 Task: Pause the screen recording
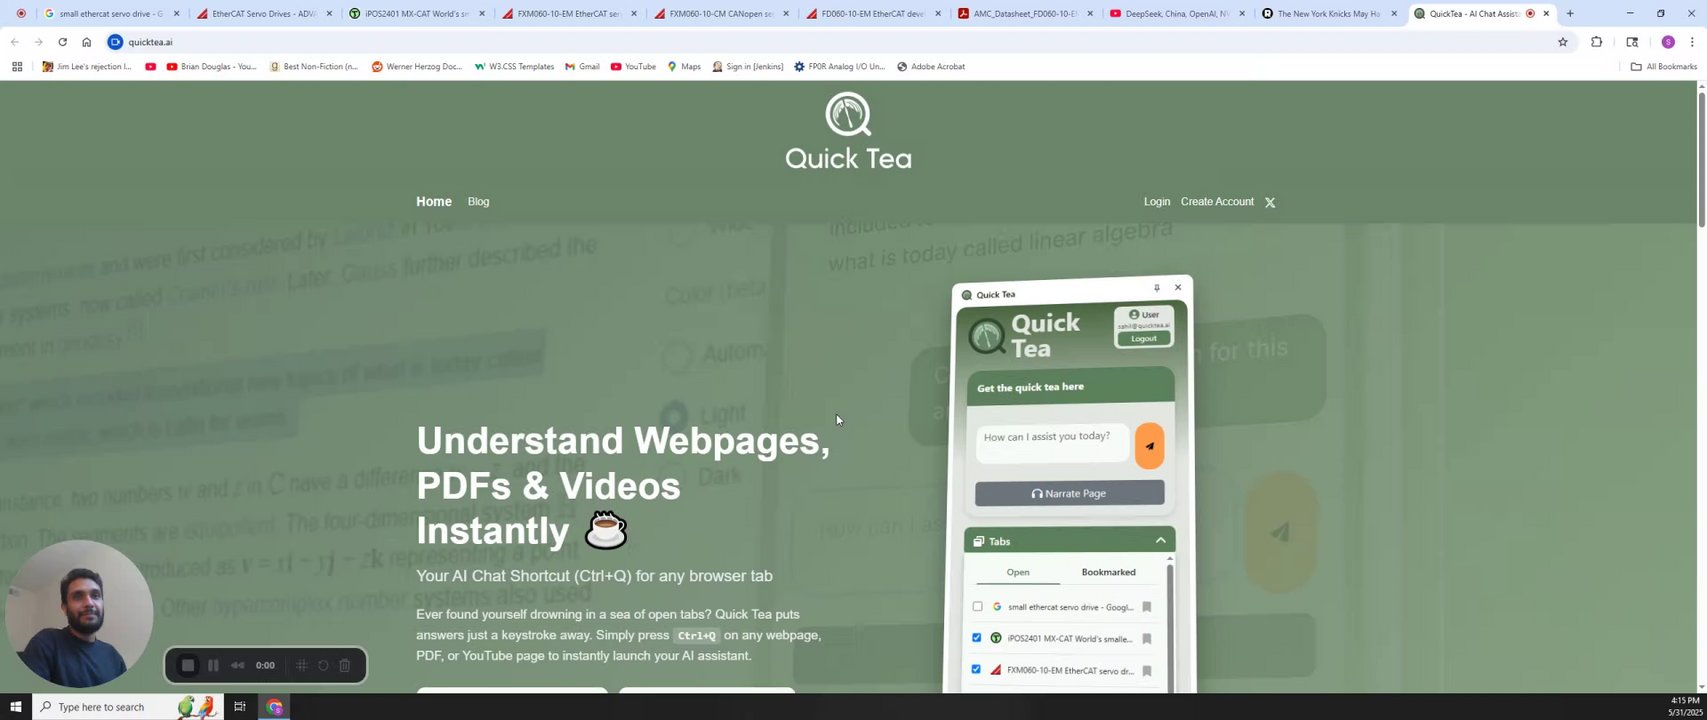tap(213, 665)
